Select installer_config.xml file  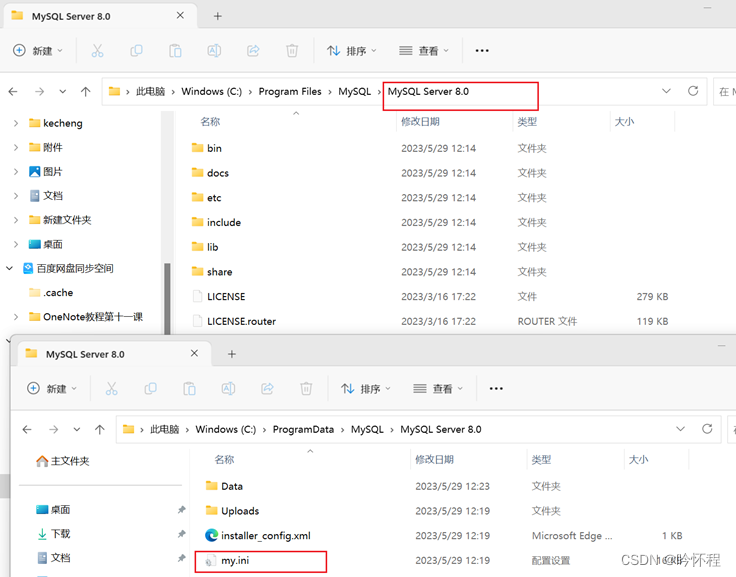[x=258, y=536]
